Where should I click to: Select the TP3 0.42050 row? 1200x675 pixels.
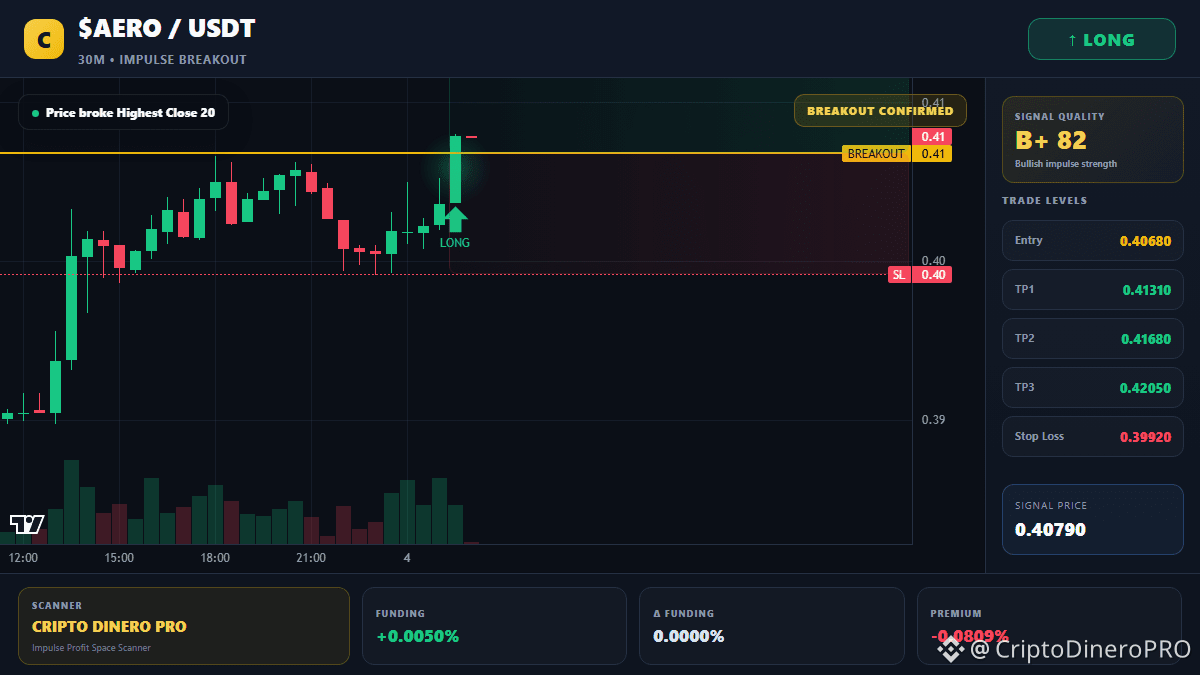point(1092,387)
